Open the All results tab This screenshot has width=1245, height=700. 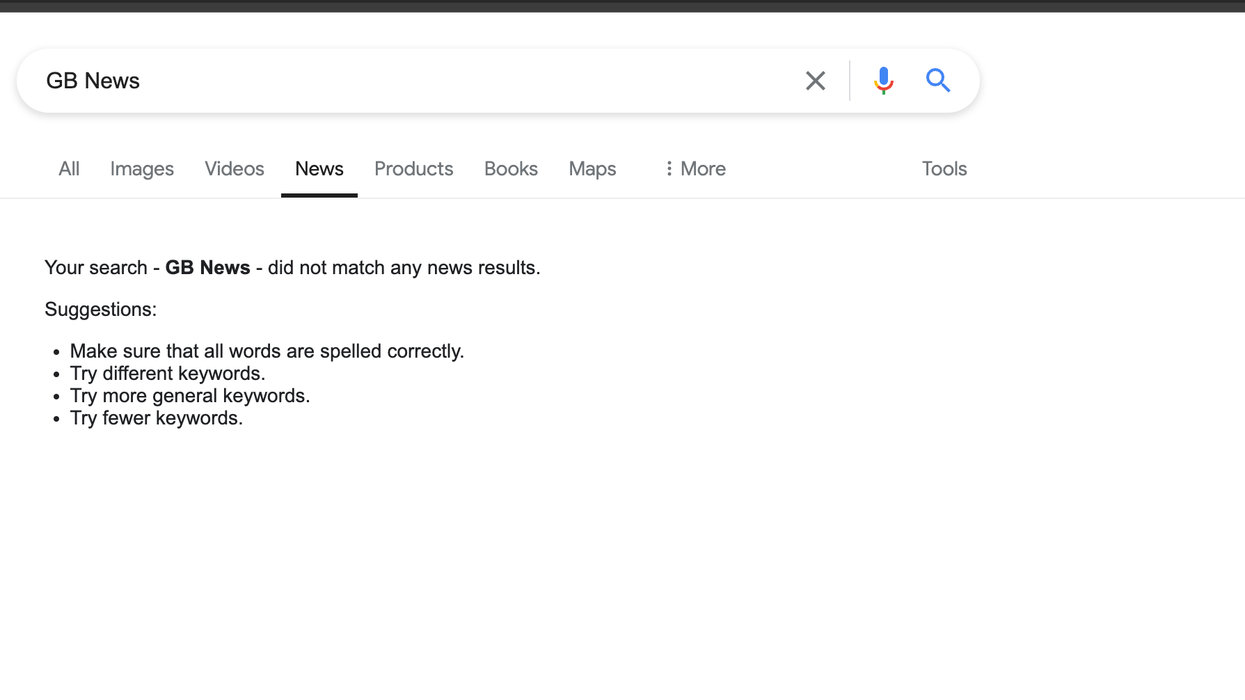pyautogui.click(x=68, y=168)
